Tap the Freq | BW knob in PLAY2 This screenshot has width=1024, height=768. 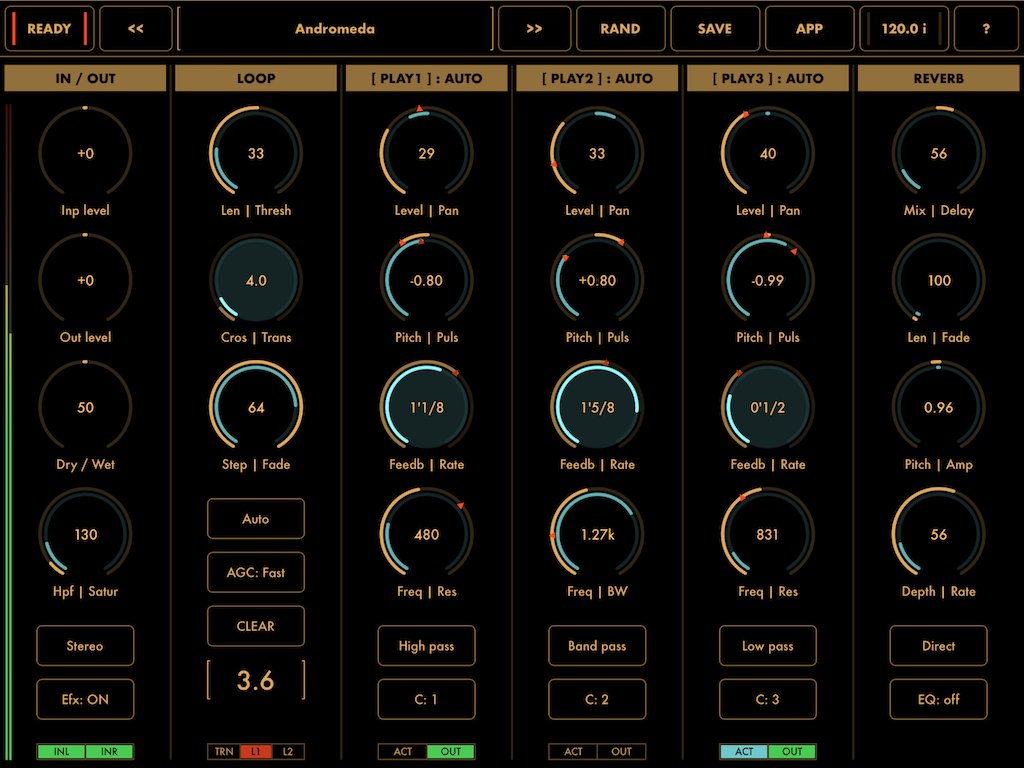click(597, 535)
